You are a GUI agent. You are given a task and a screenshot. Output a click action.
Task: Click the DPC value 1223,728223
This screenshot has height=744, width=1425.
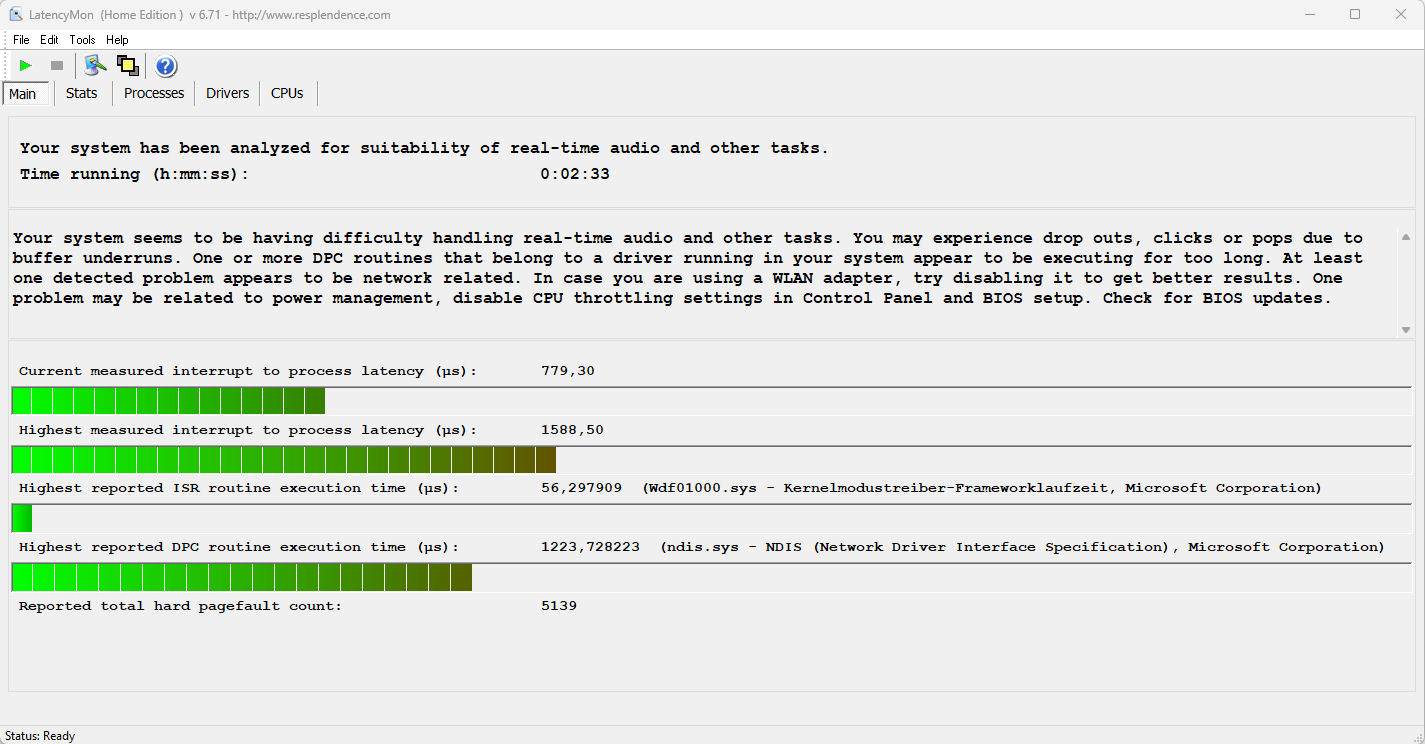pyautogui.click(x=590, y=547)
